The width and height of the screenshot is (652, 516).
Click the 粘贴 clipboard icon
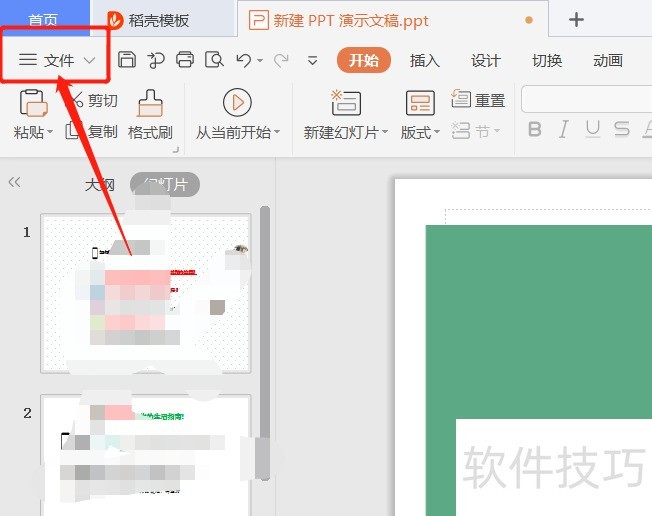point(33,103)
